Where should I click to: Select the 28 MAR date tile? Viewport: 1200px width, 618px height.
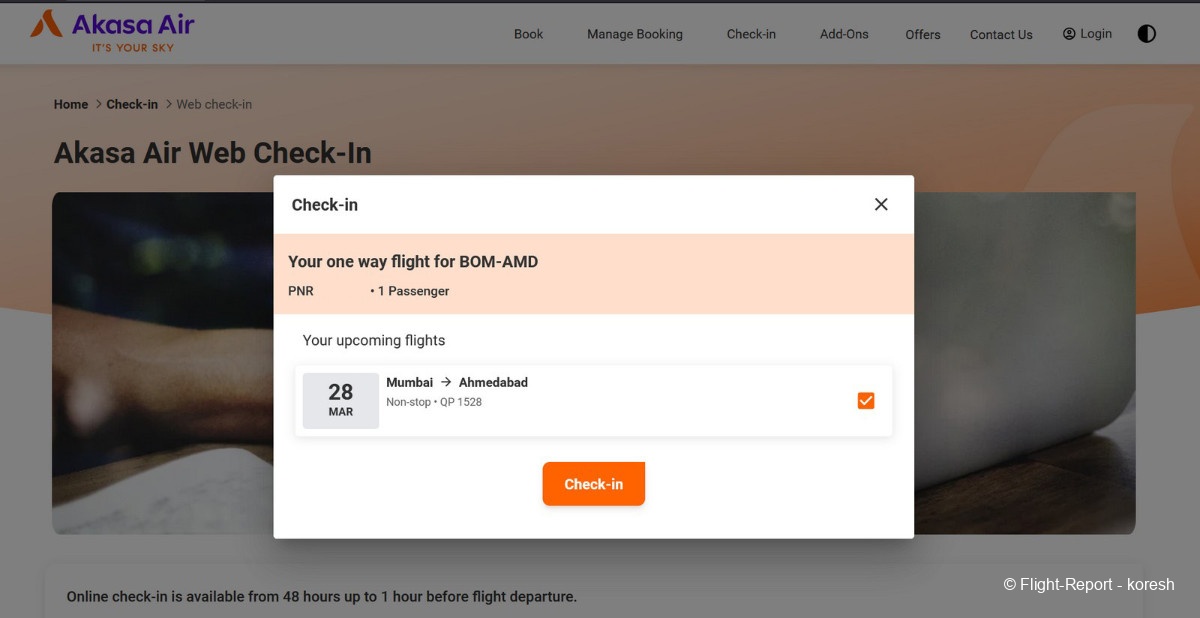(341, 401)
